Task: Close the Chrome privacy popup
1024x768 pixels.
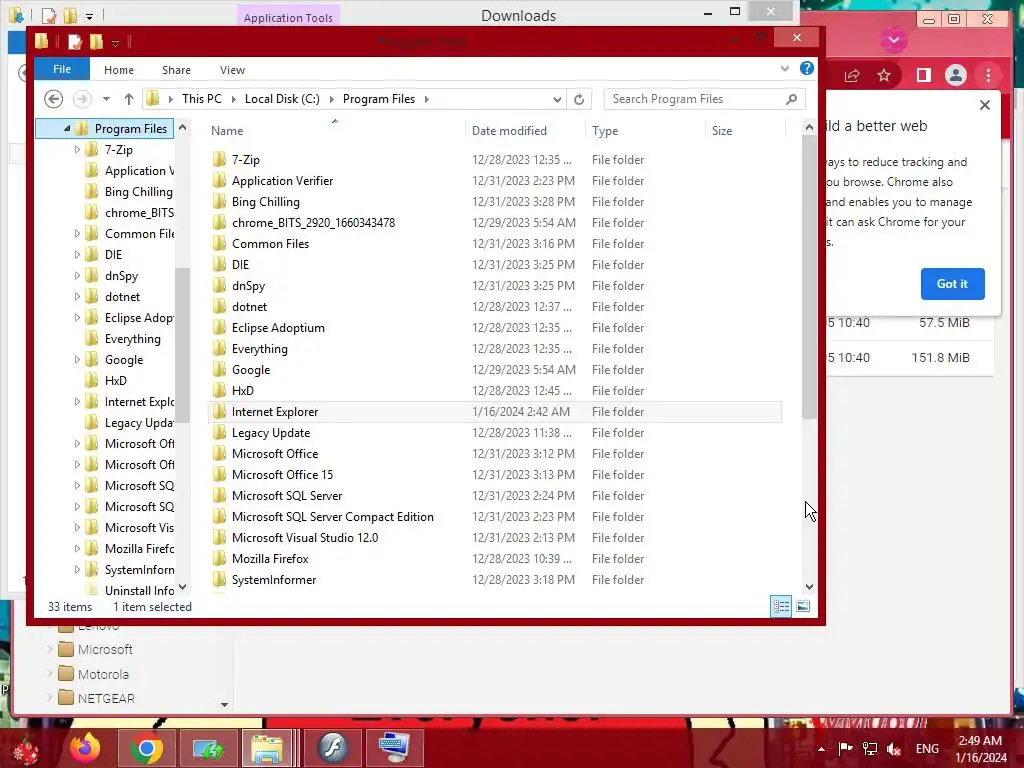Action: coord(985,105)
